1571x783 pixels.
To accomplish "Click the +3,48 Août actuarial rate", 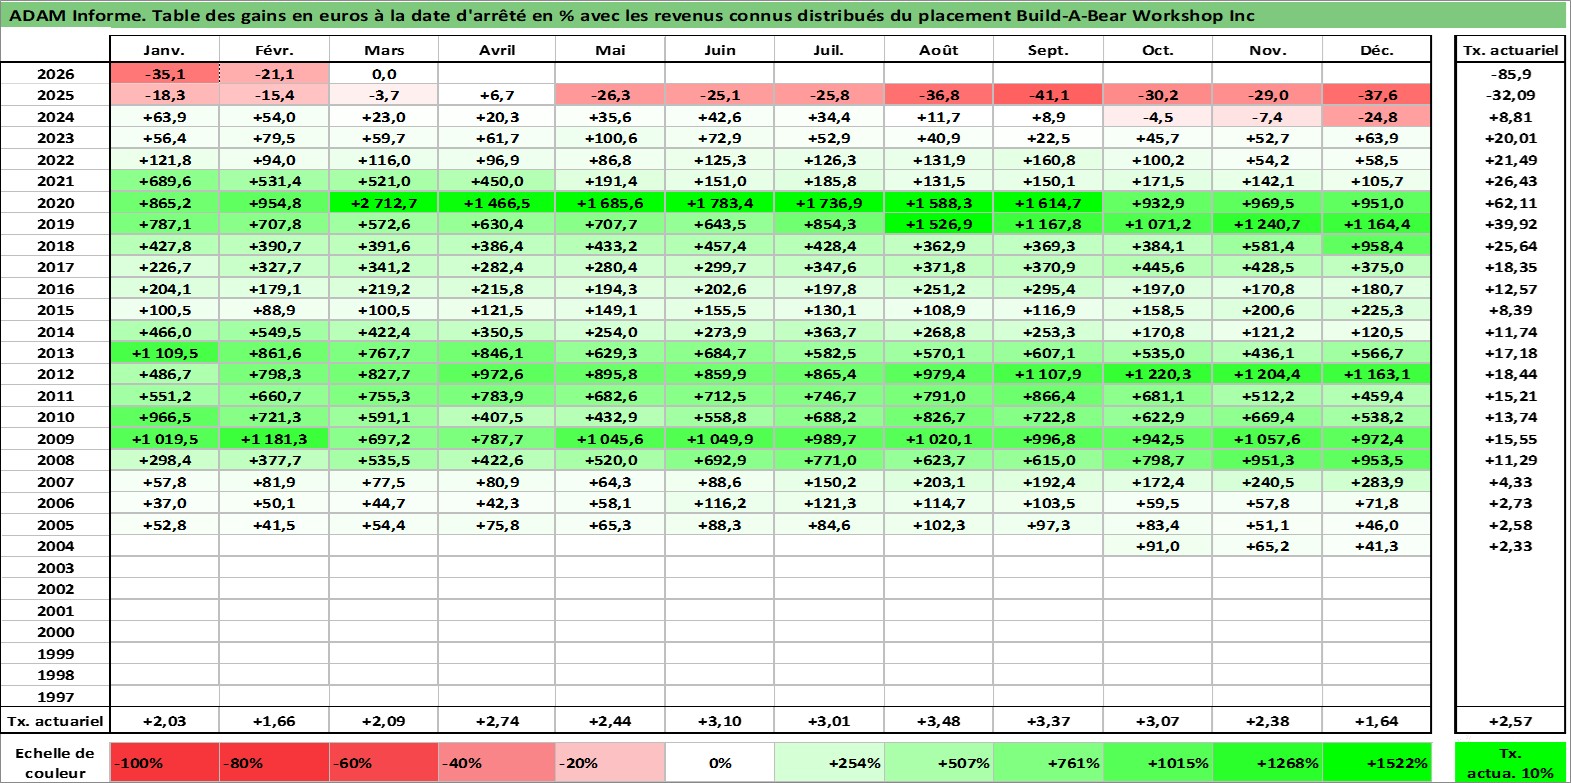I will click(938, 721).
